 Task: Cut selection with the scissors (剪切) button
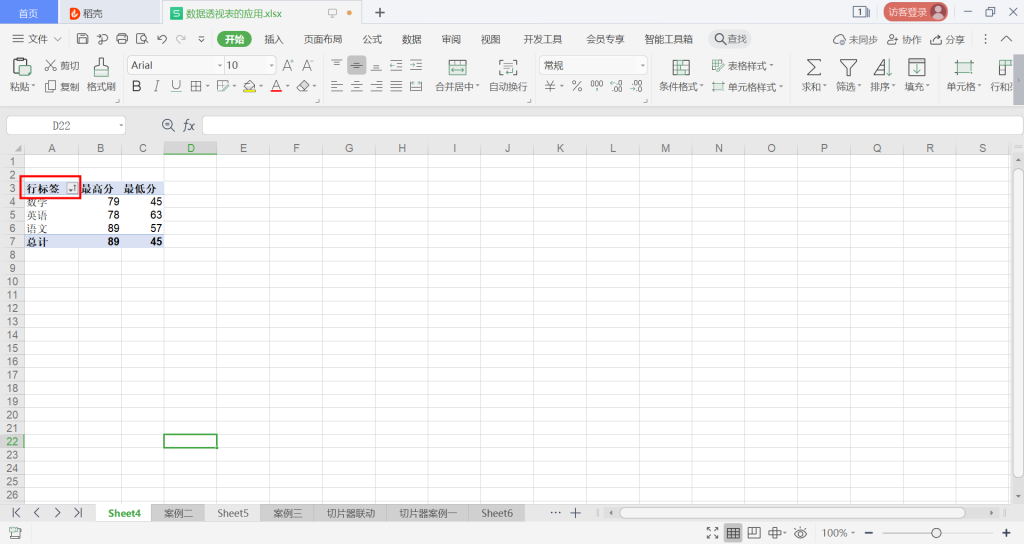point(62,65)
